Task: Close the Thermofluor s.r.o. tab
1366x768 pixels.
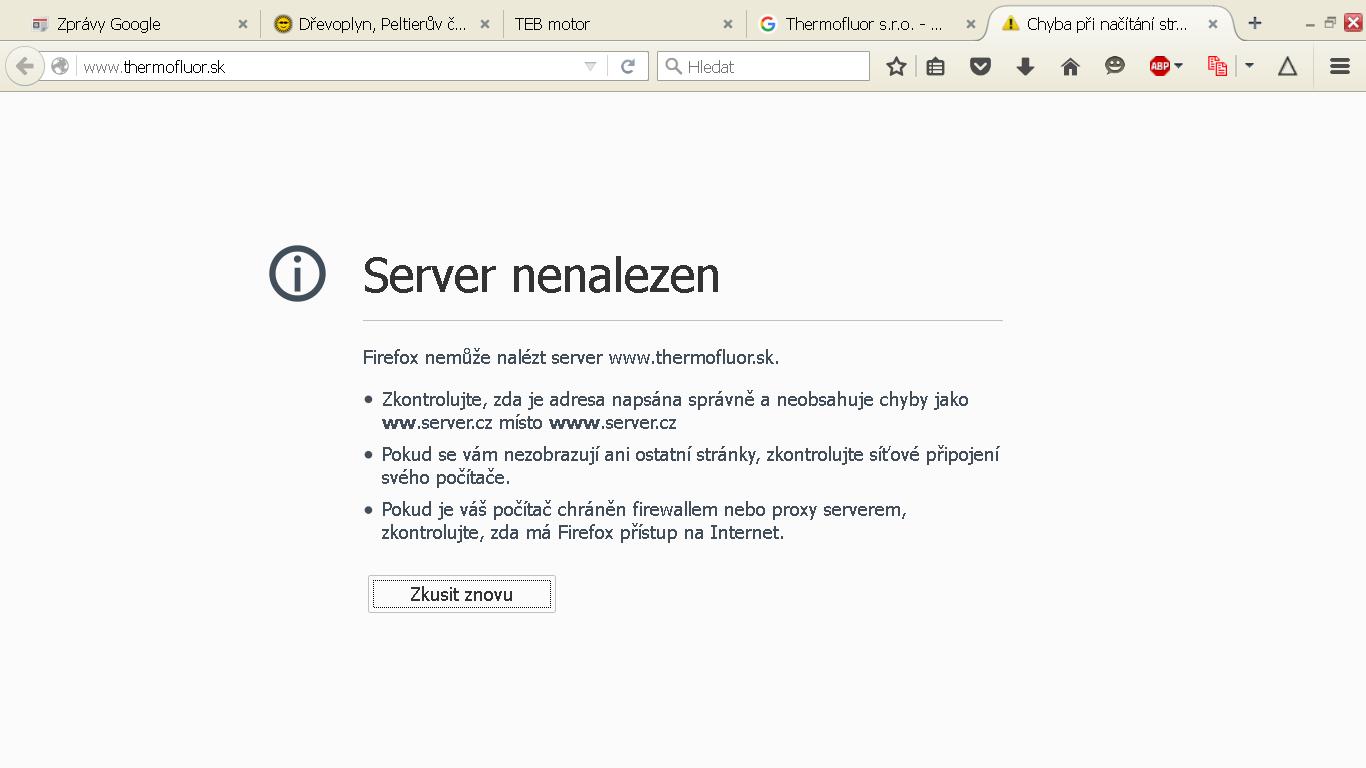Action: pyautogui.click(x=970, y=24)
